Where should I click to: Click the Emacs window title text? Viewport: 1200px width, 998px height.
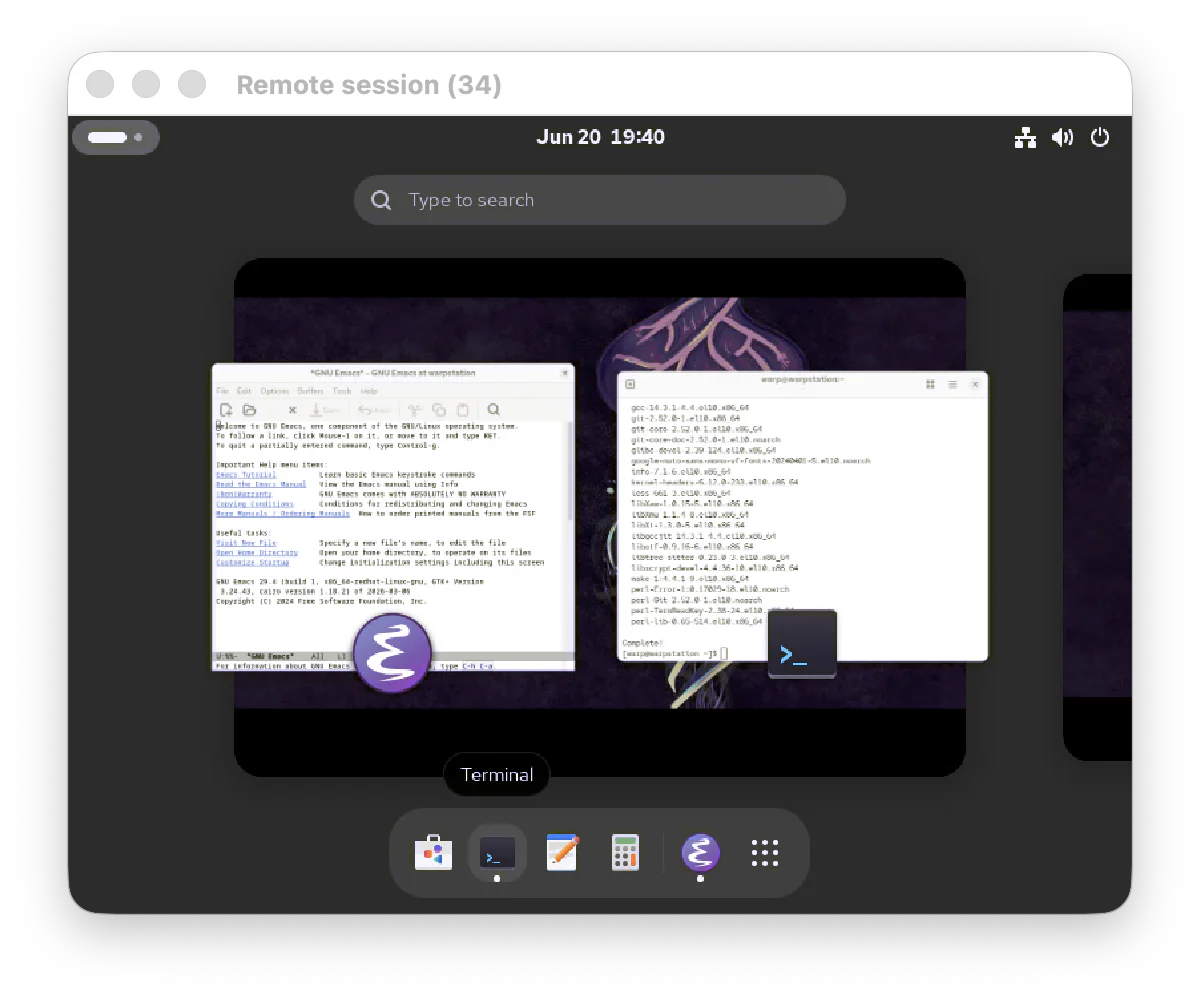[x=393, y=372]
